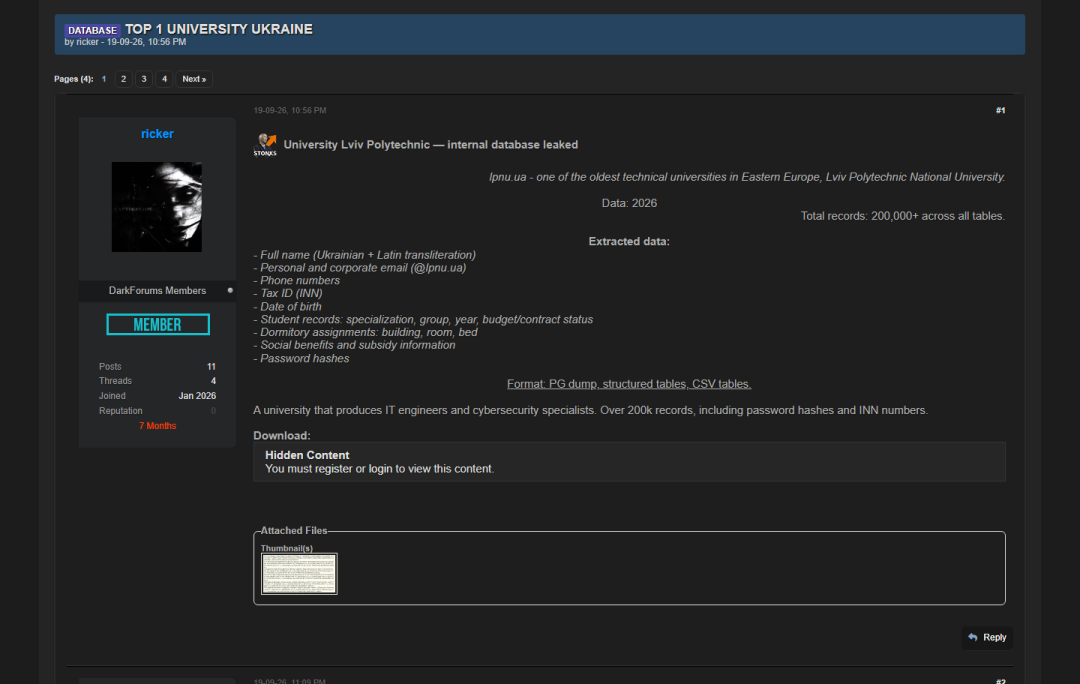Click the author ricker in thread header
This screenshot has height=684, width=1080.
click(87, 42)
